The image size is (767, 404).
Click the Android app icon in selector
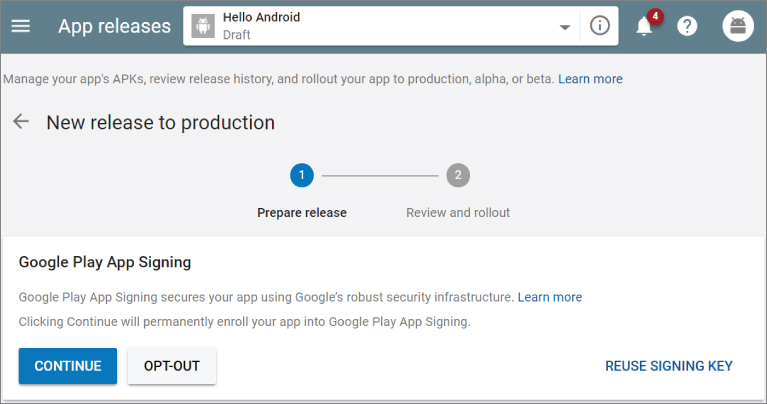(x=204, y=26)
